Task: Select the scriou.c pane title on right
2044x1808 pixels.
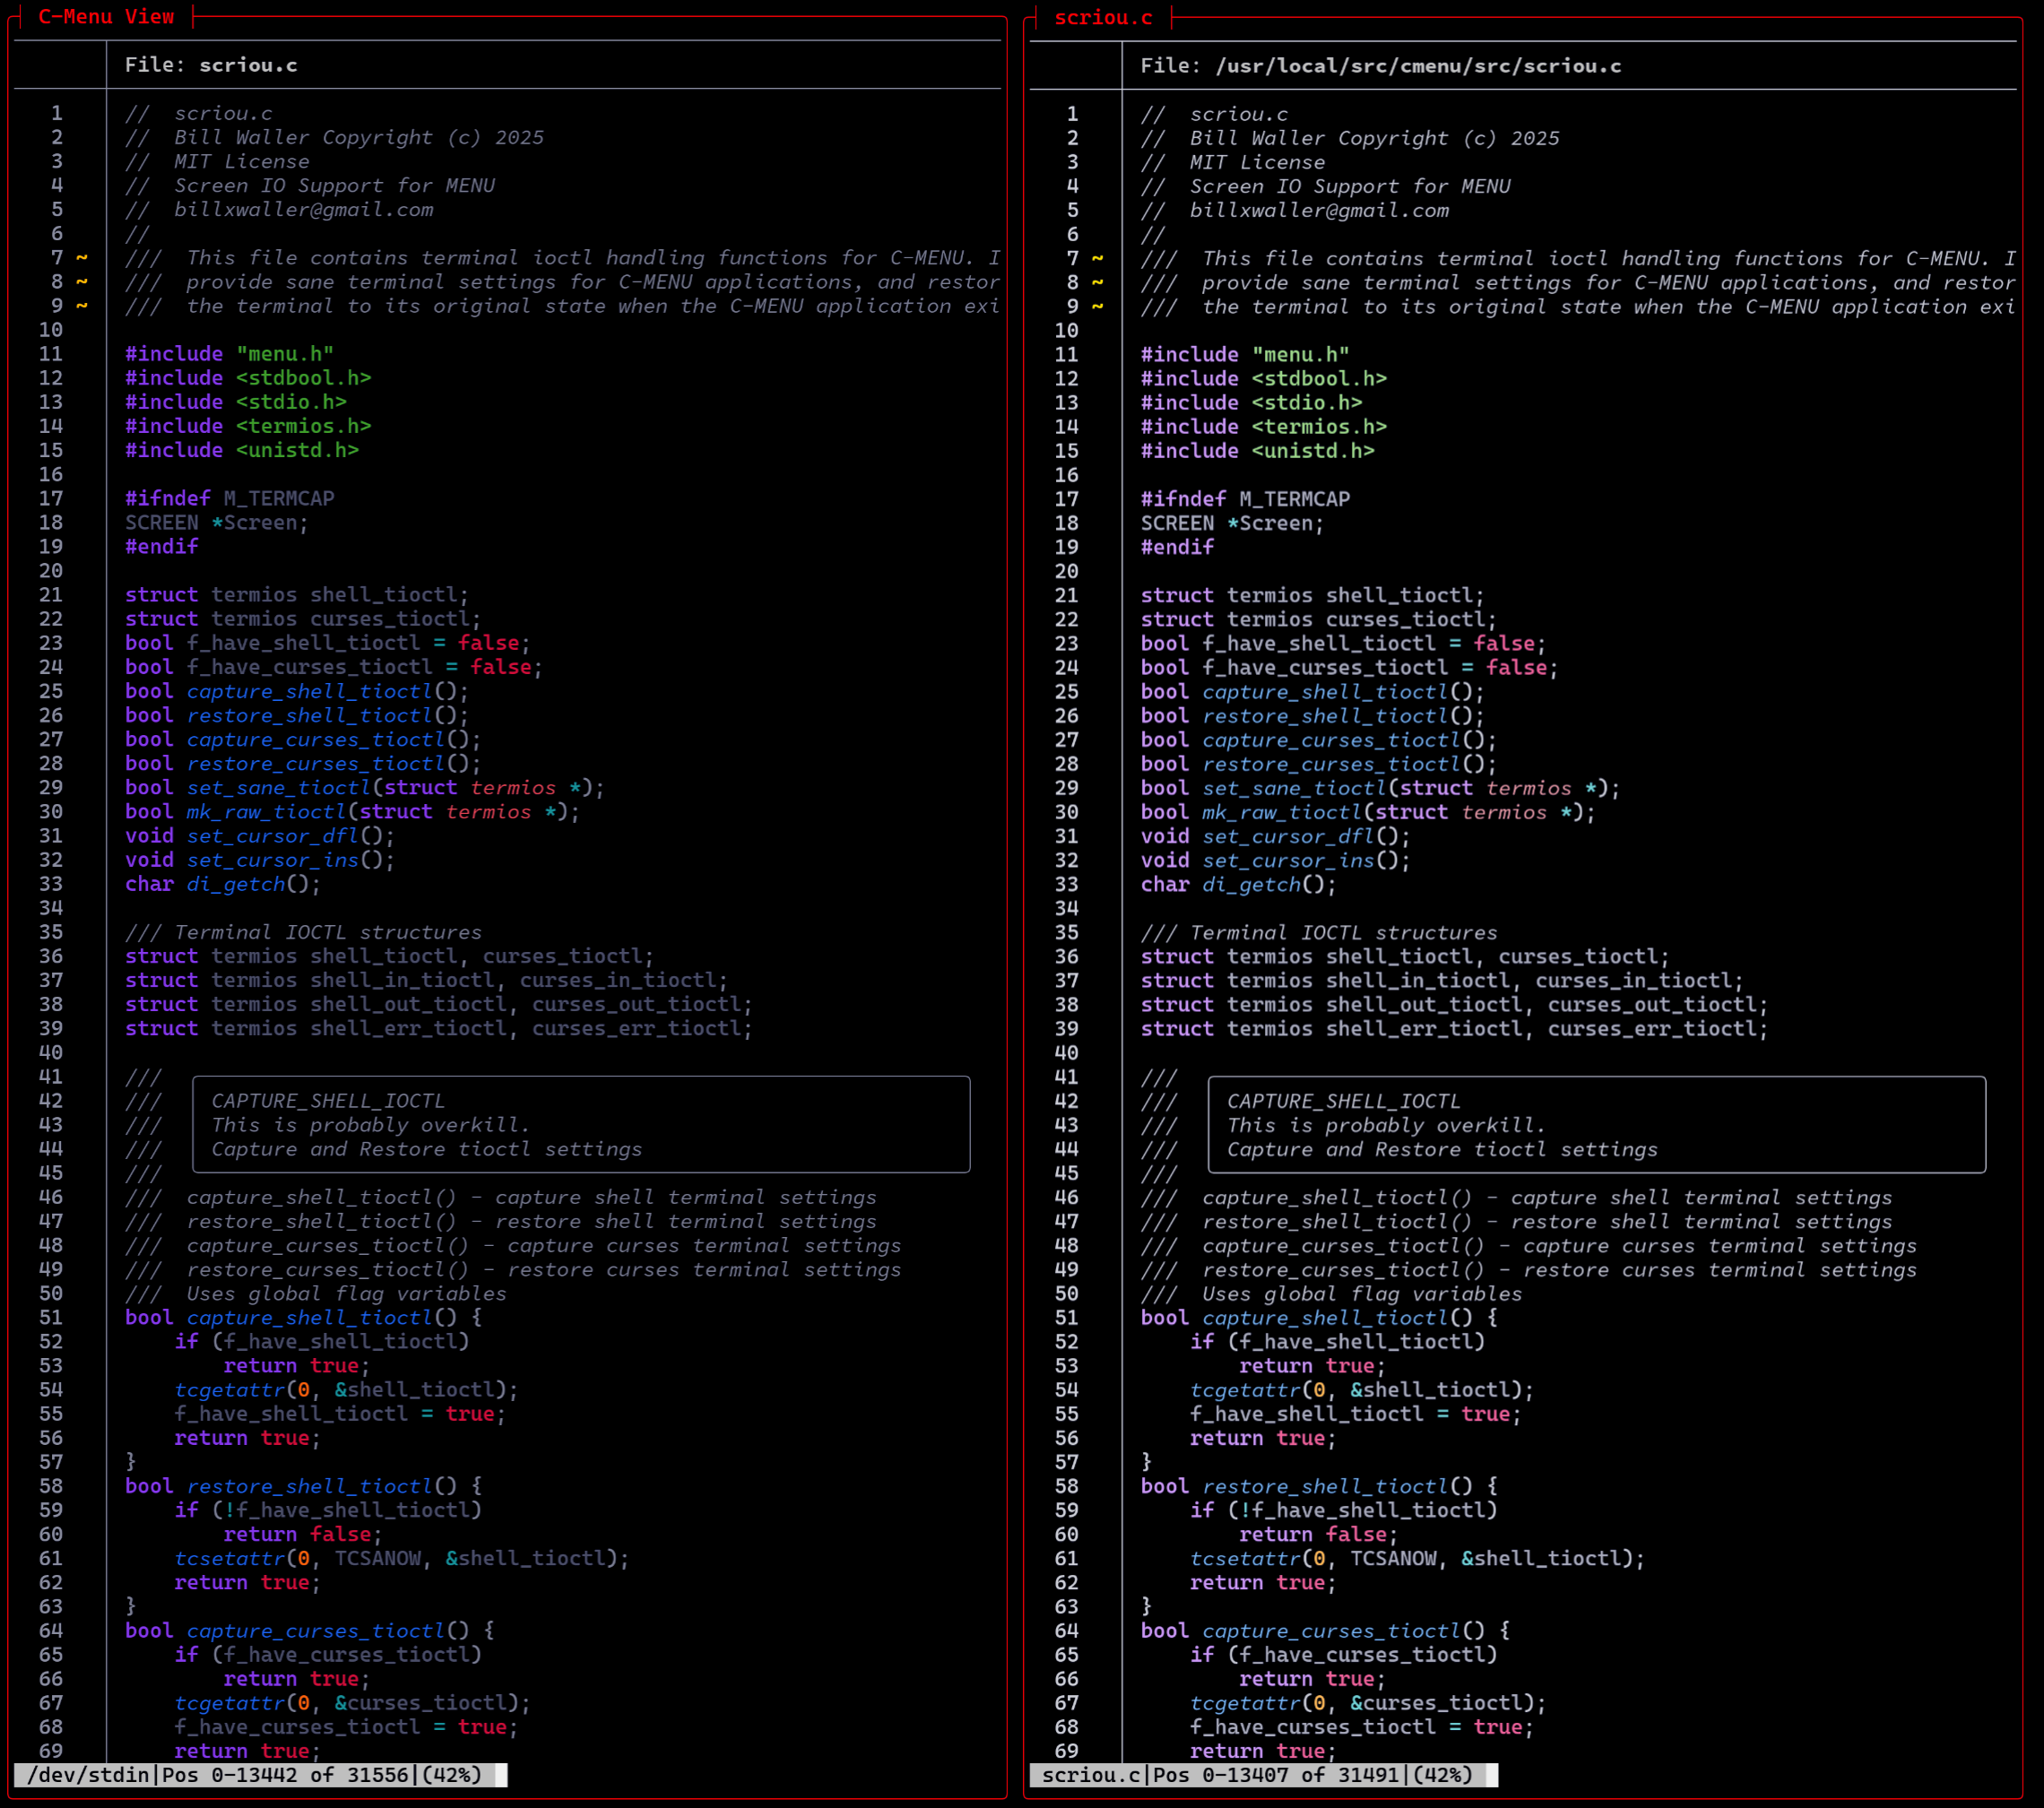Action: click(1103, 18)
